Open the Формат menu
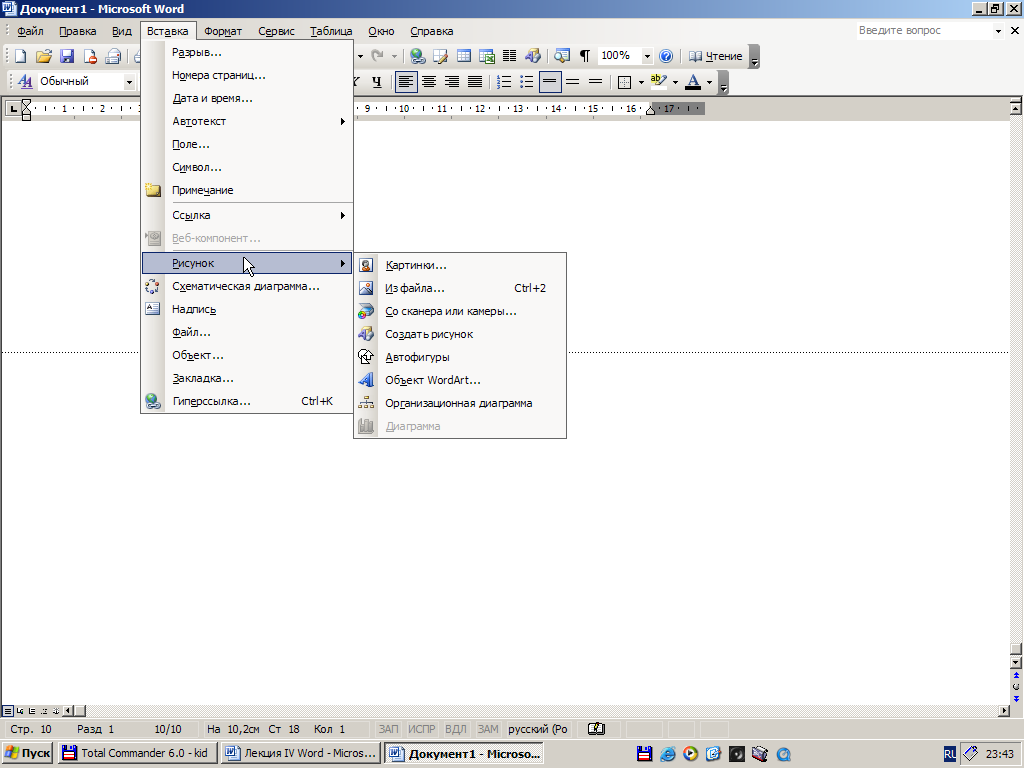 pyautogui.click(x=223, y=31)
